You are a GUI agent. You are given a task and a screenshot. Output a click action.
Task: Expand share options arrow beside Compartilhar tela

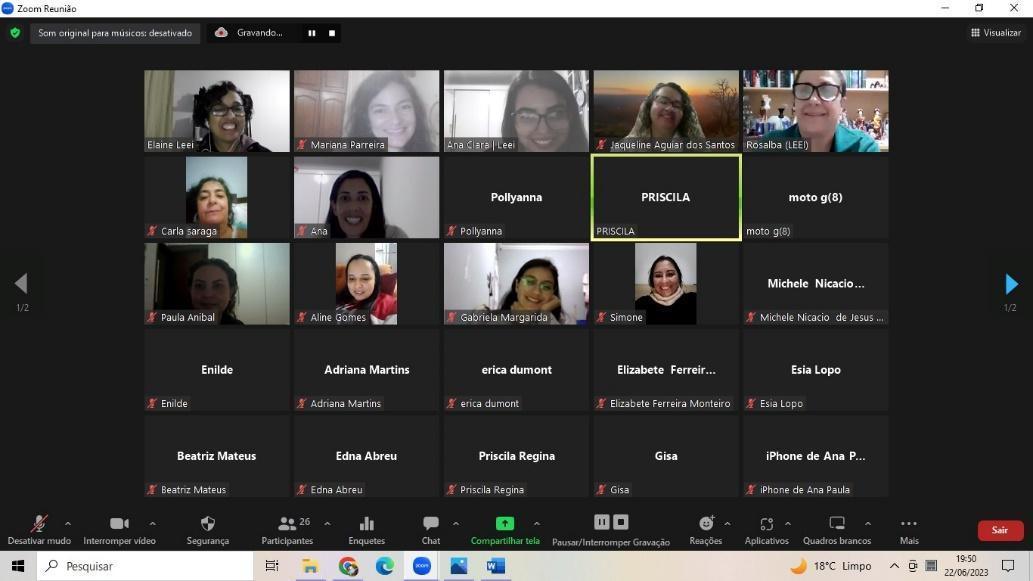tap(537, 524)
